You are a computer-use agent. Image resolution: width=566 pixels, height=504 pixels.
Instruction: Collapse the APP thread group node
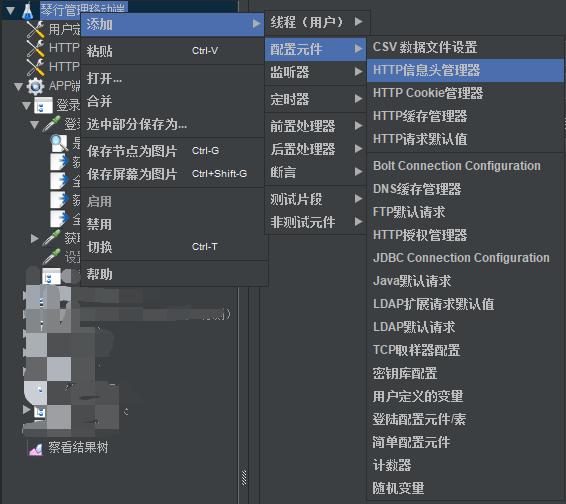pyautogui.click(x=18, y=86)
